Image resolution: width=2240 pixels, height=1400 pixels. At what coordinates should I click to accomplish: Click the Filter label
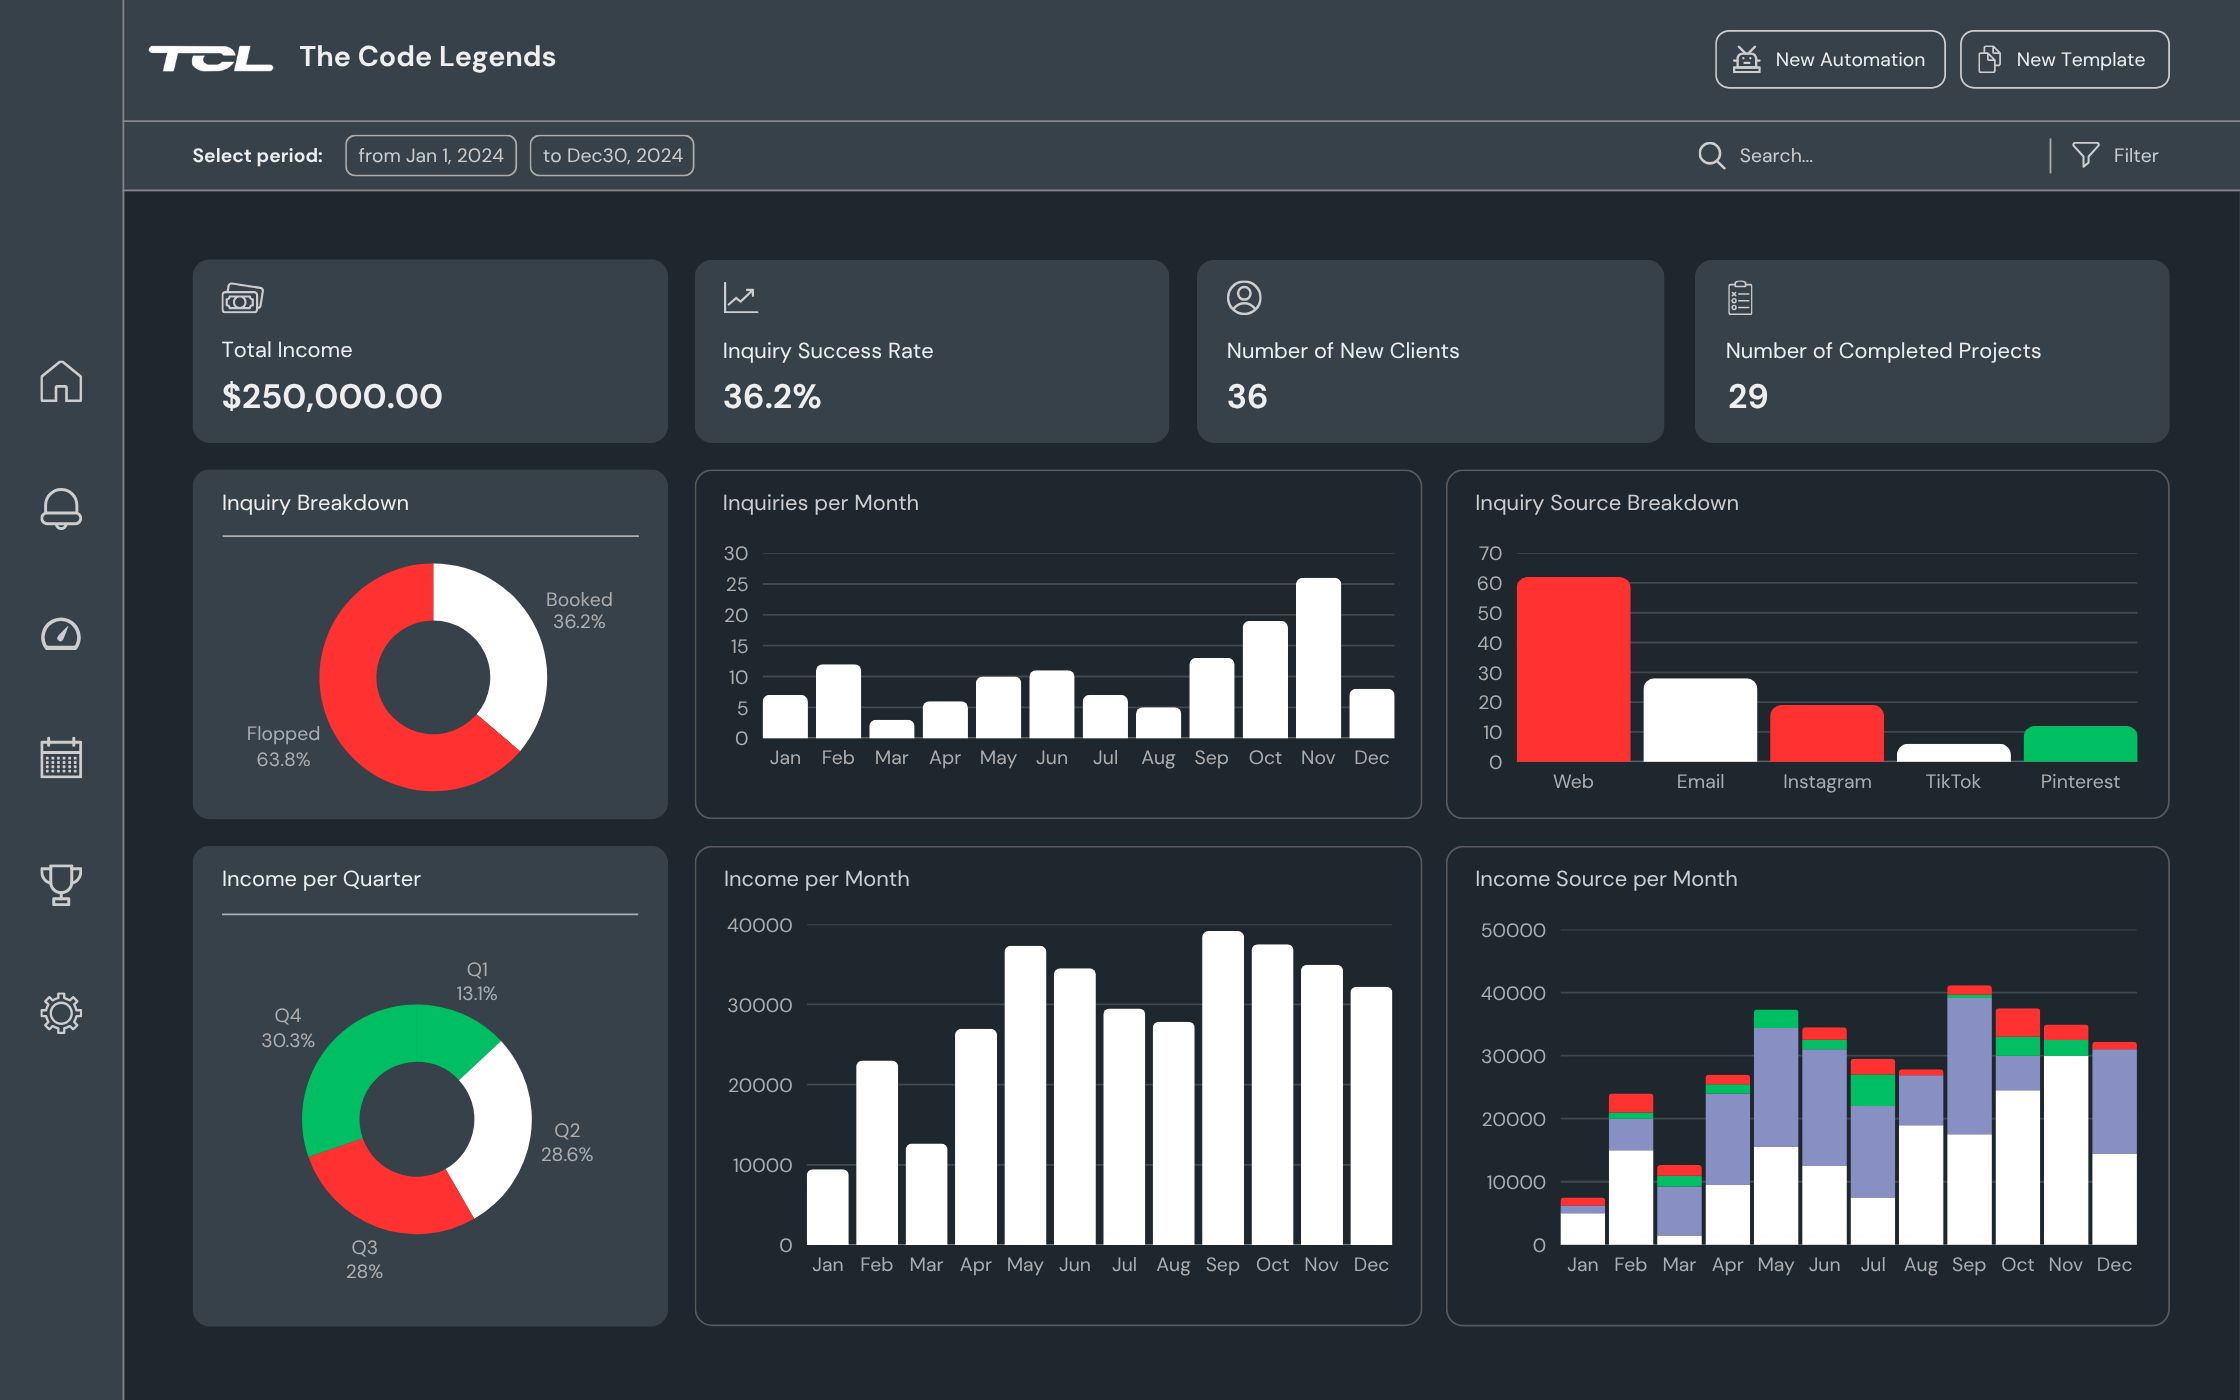point(2135,156)
